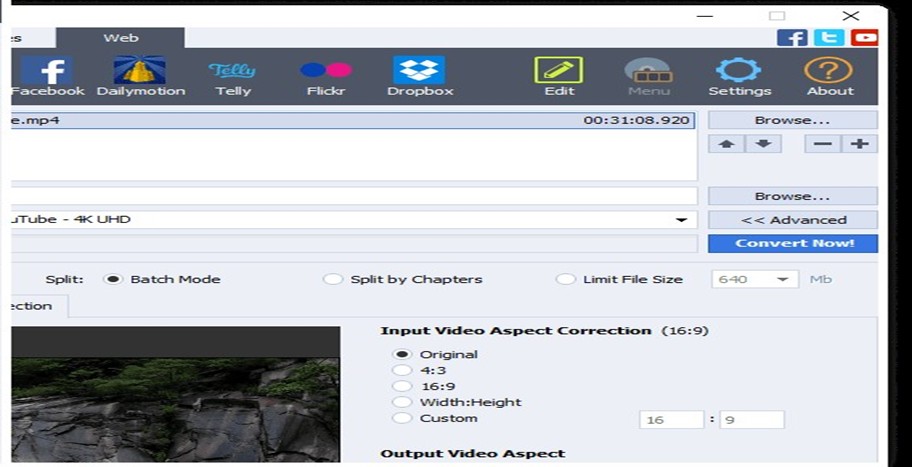The image size is (912, 467).
Task: Click the custom aspect width field showing 16
Action: 671,420
